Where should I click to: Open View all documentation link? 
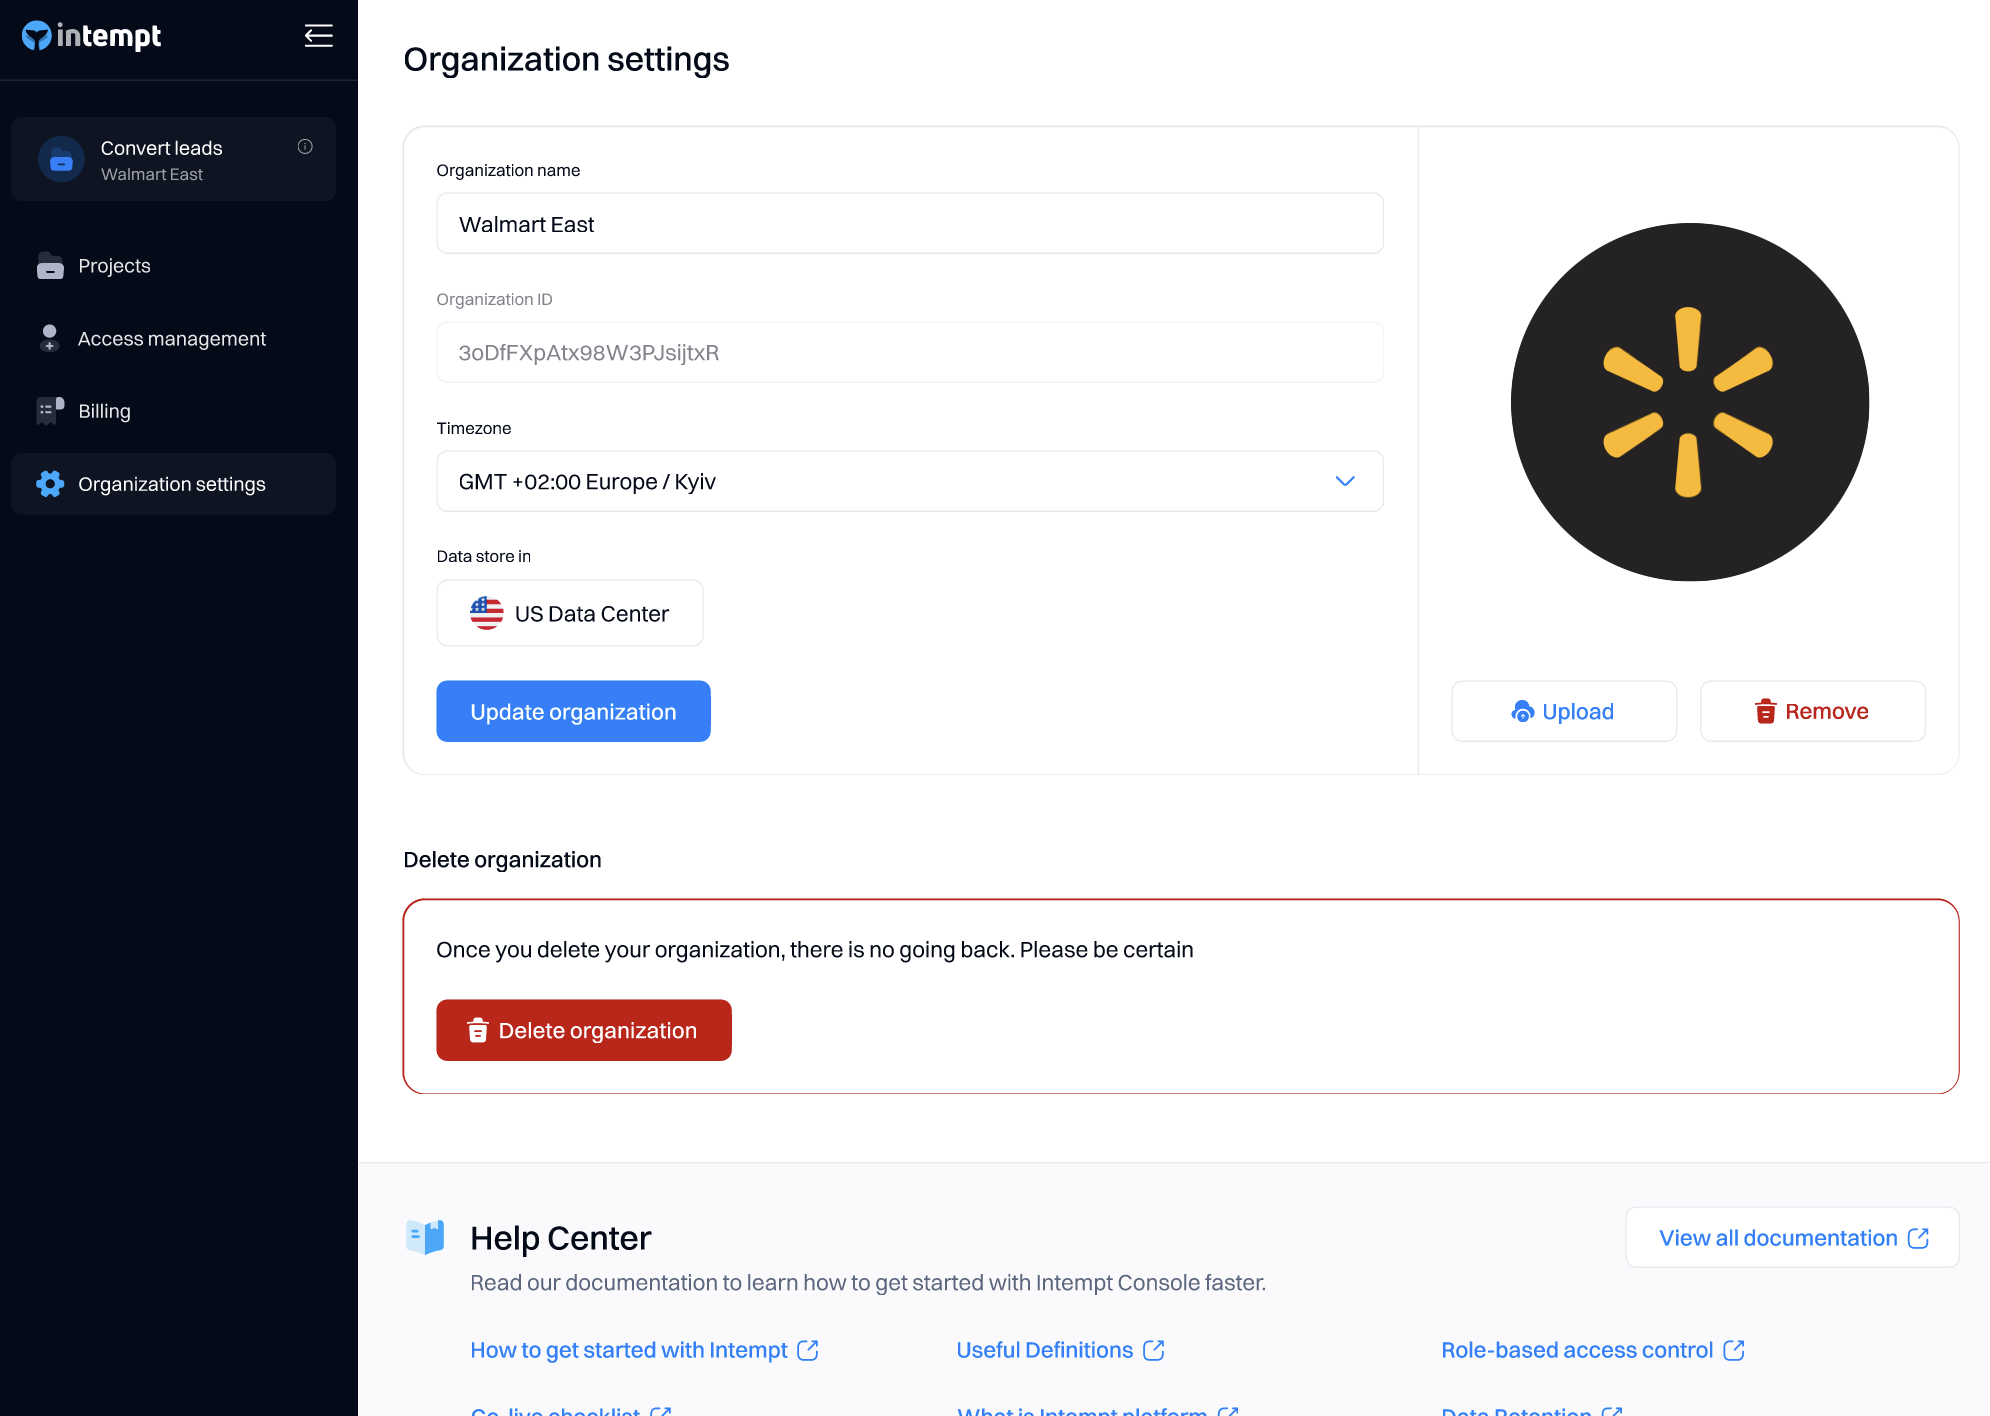tap(1792, 1238)
